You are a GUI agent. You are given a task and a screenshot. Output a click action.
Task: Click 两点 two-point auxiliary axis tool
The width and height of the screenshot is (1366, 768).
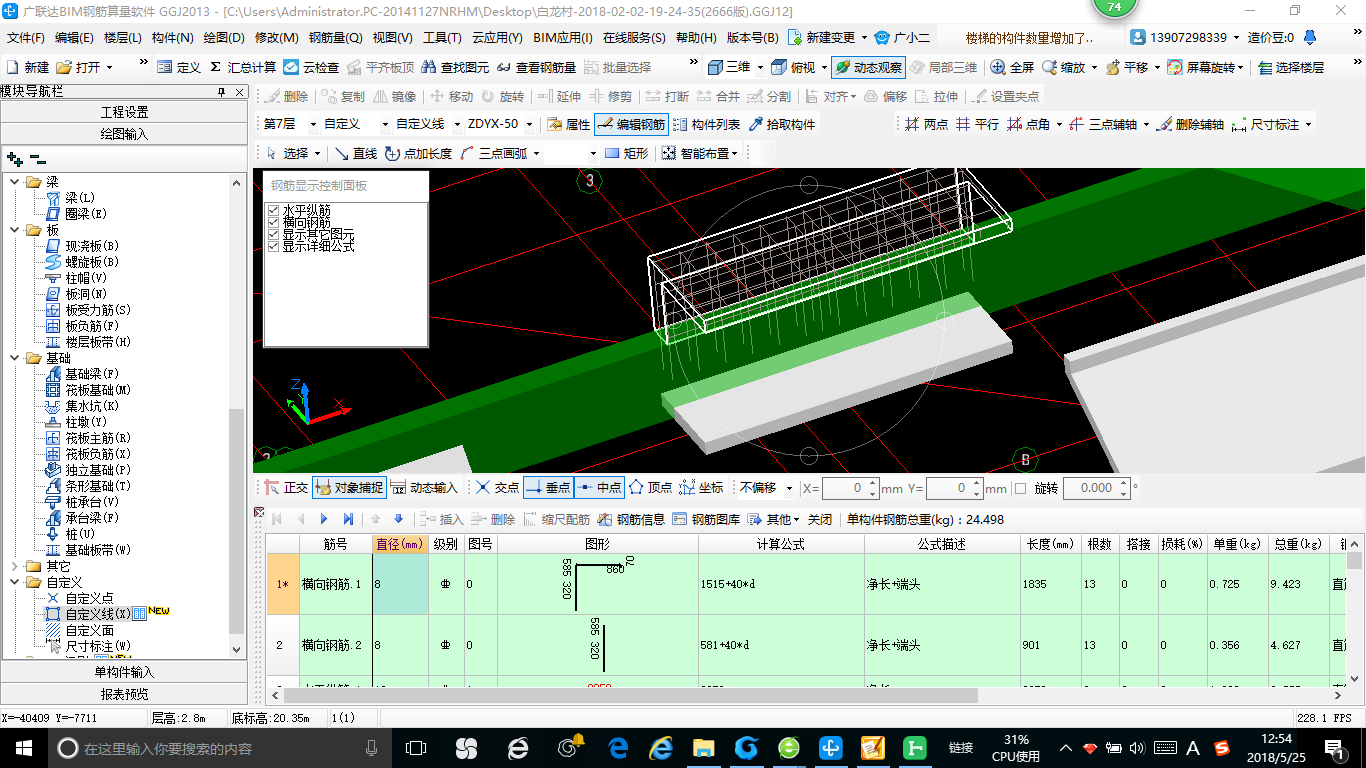click(x=926, y=125)
